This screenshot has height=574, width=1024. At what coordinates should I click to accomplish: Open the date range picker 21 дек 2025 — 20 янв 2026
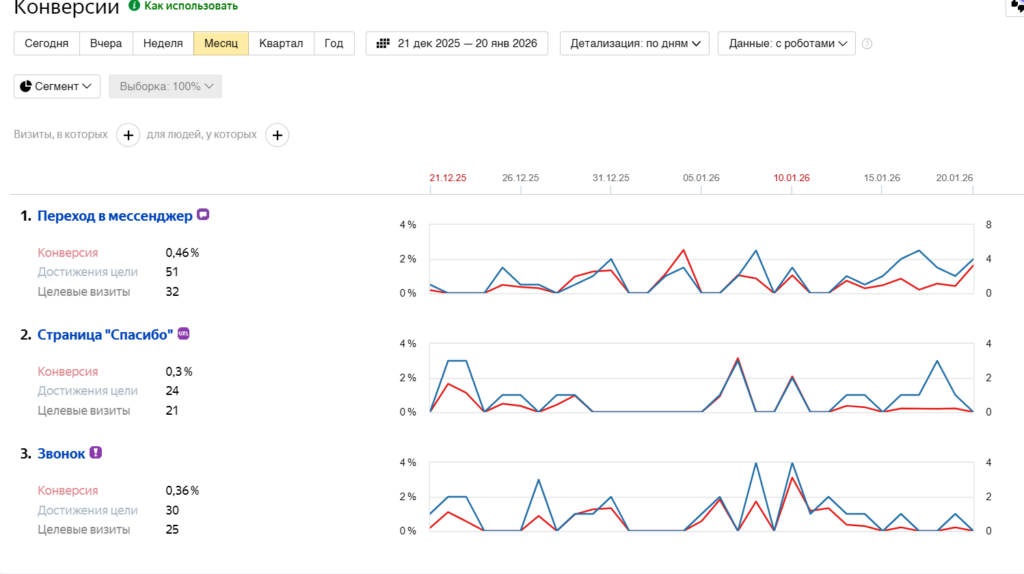coord(456,43)
